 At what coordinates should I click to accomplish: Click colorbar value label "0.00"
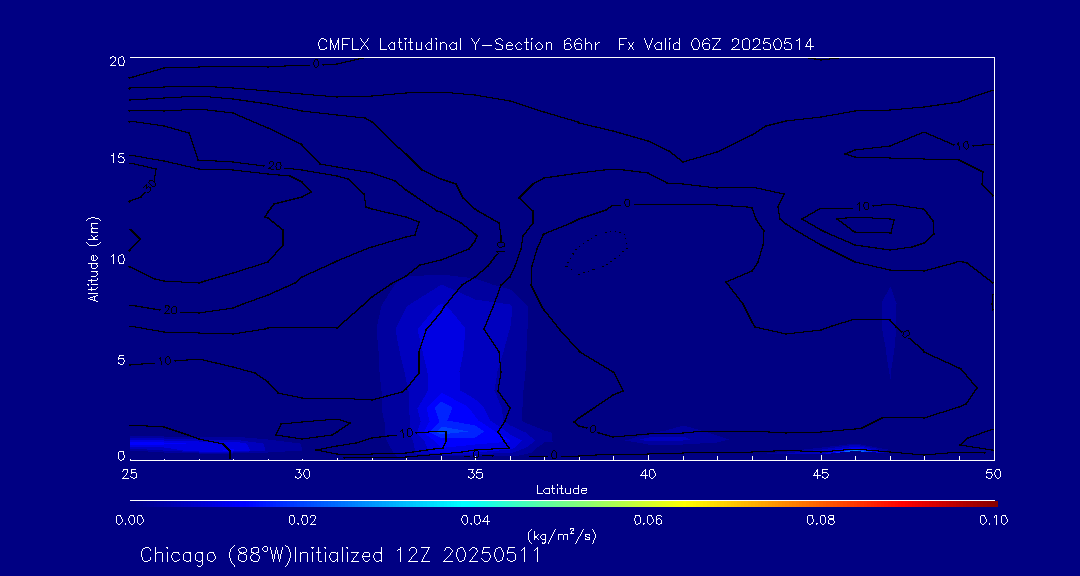coord(129,520)
